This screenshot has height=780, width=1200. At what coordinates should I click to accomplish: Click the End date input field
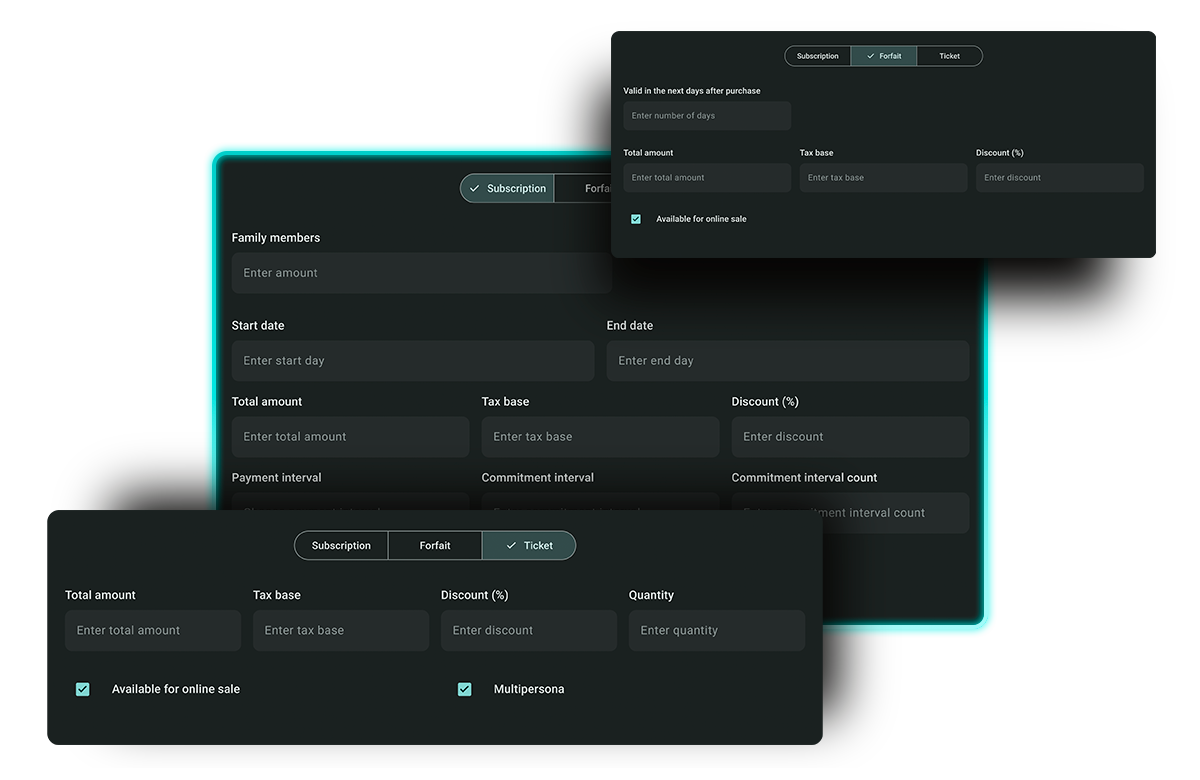787,361
